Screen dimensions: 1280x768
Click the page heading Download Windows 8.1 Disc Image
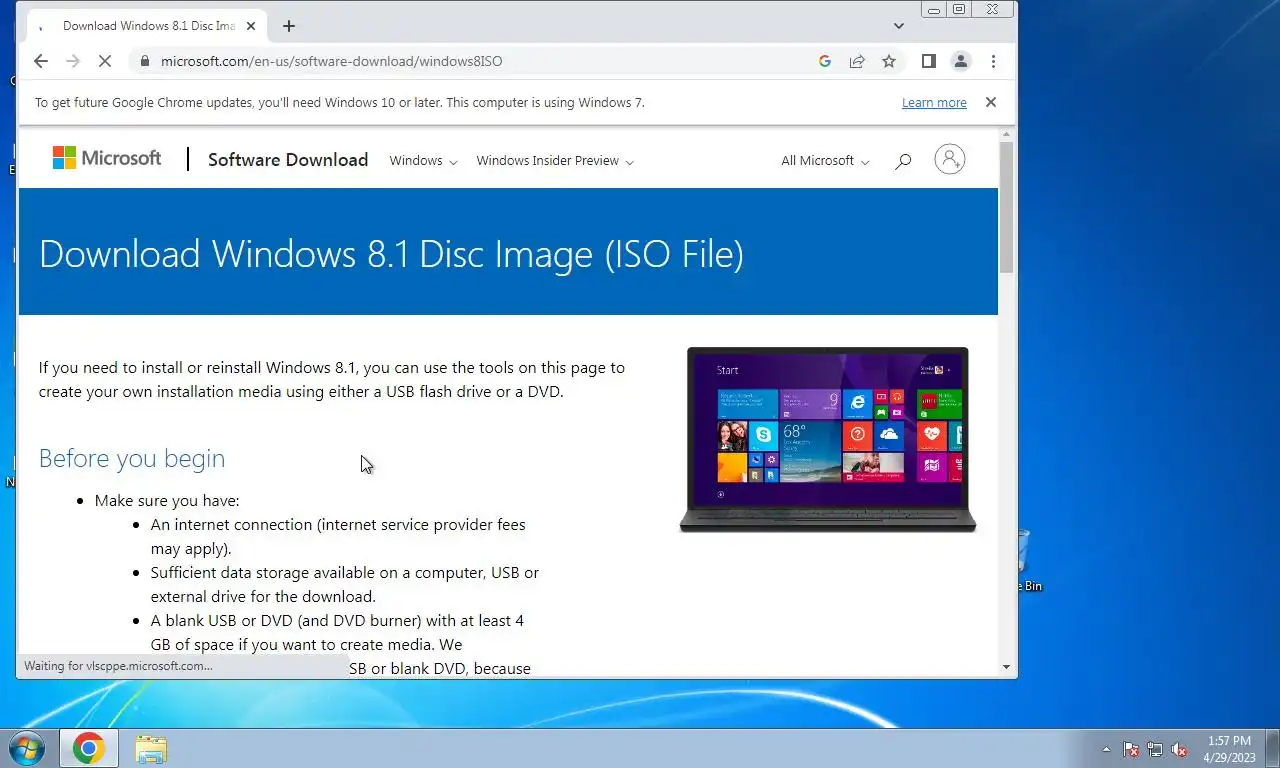click(391, 254)
